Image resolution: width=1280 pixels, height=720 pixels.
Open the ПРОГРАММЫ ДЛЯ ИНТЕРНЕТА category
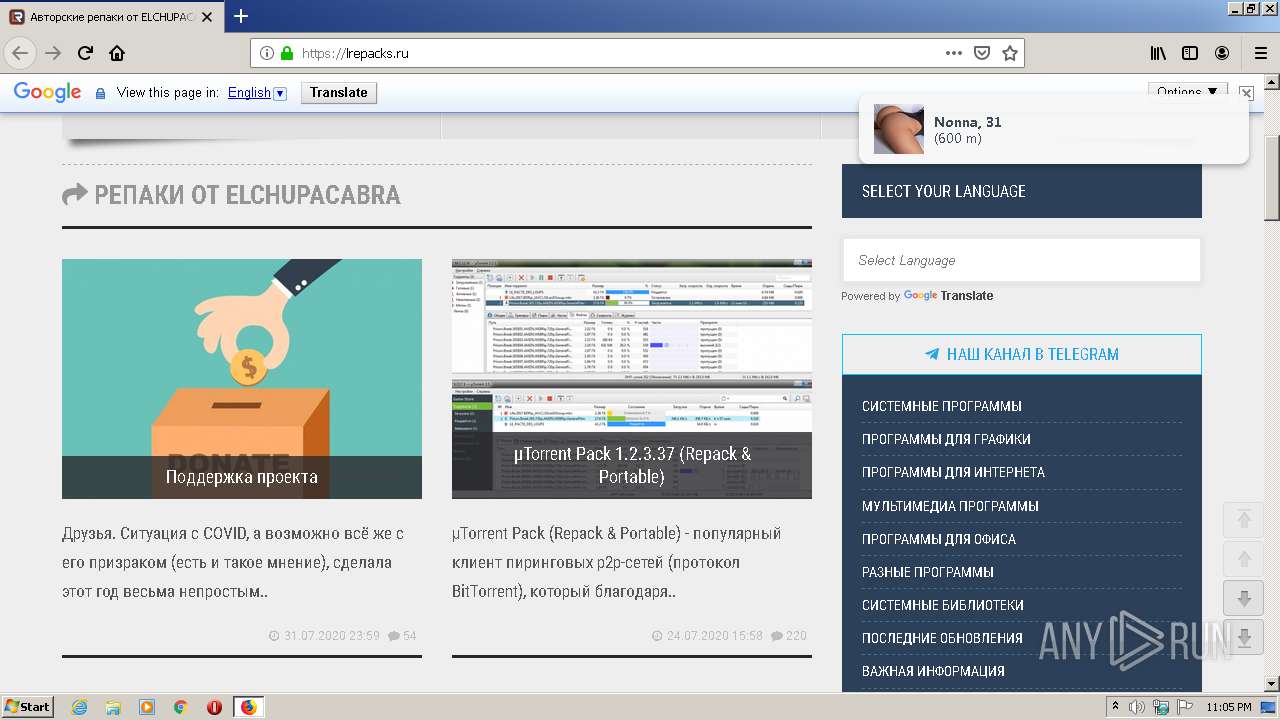click(953, 472)
